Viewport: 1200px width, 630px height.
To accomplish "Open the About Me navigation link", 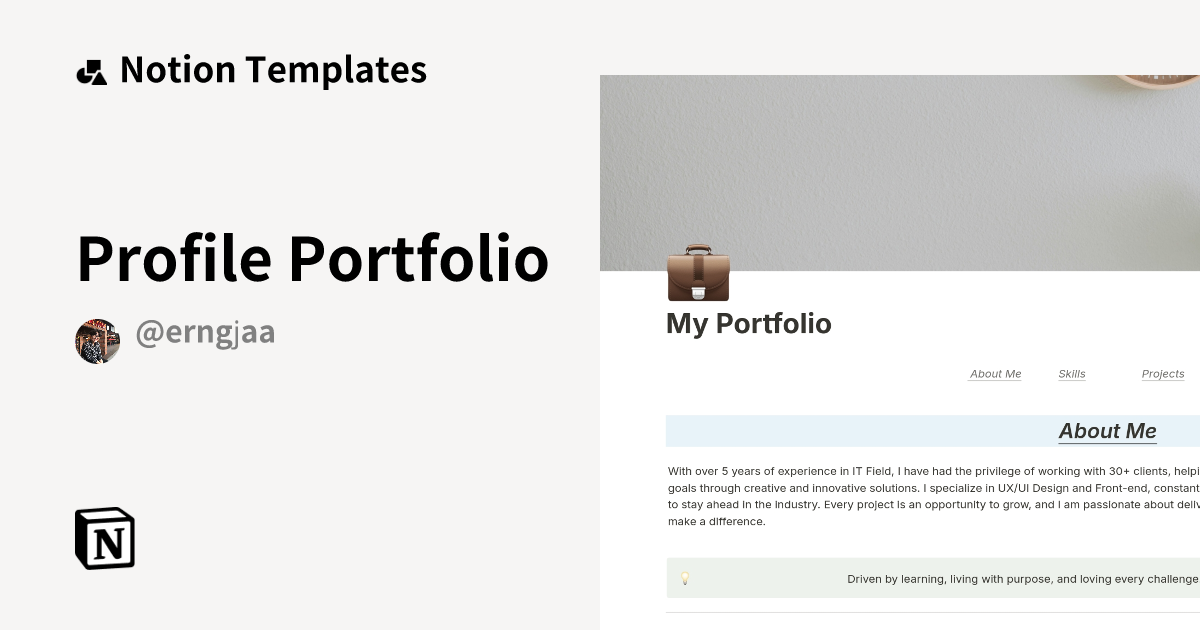I will (995, 373).
